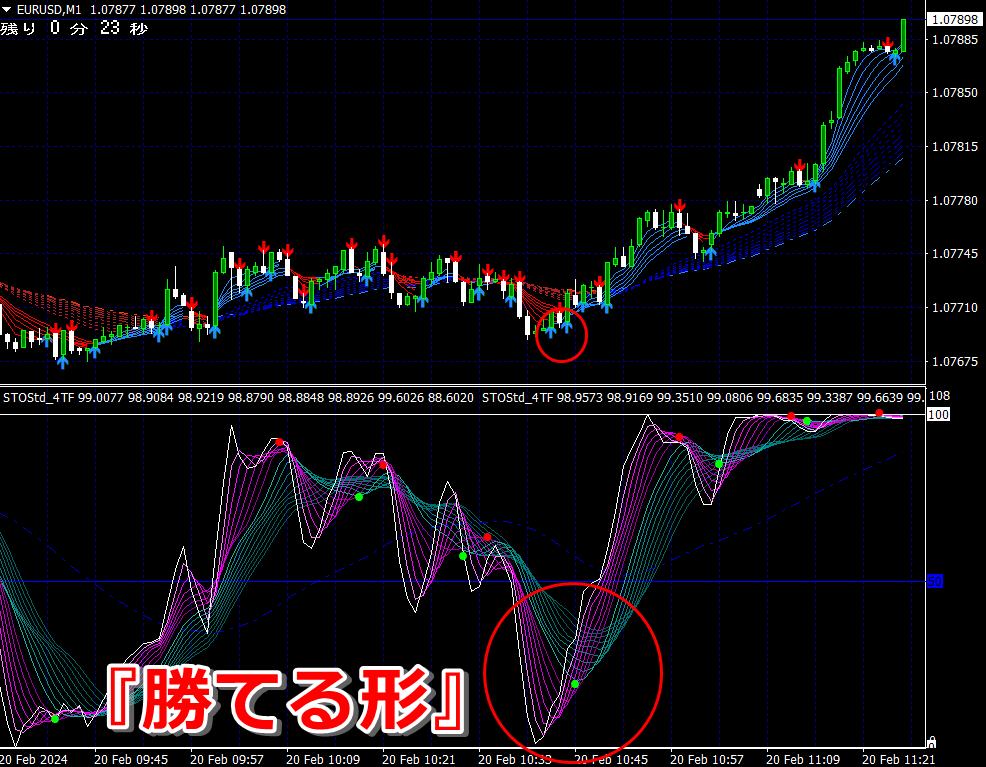The image size is (986, 767).
Task: Select the blue 50 level label
Action: pos(935,582)
